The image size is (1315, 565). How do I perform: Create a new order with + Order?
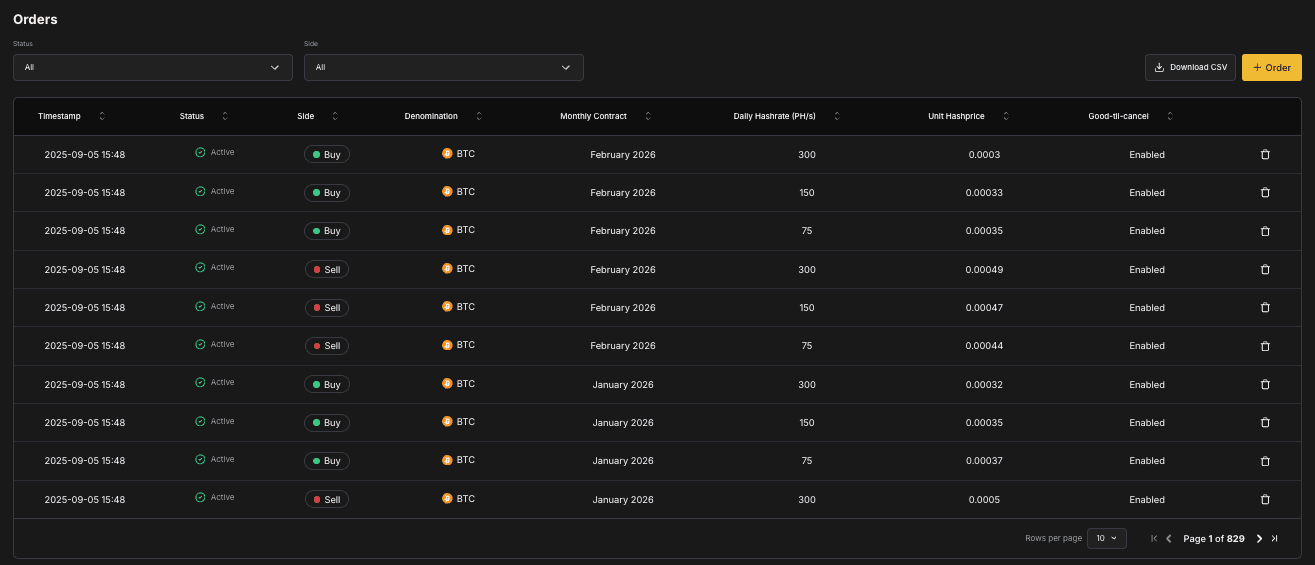[1271, 67]
